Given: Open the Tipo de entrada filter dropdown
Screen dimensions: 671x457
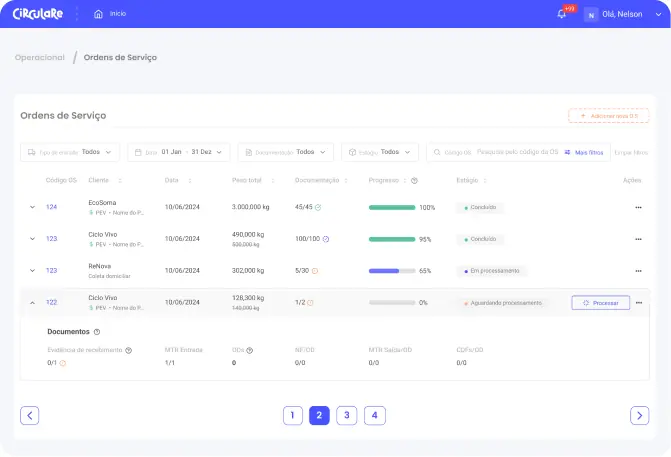Looking at the screenshot, I should pyautogui.click(x=70, y=152).
